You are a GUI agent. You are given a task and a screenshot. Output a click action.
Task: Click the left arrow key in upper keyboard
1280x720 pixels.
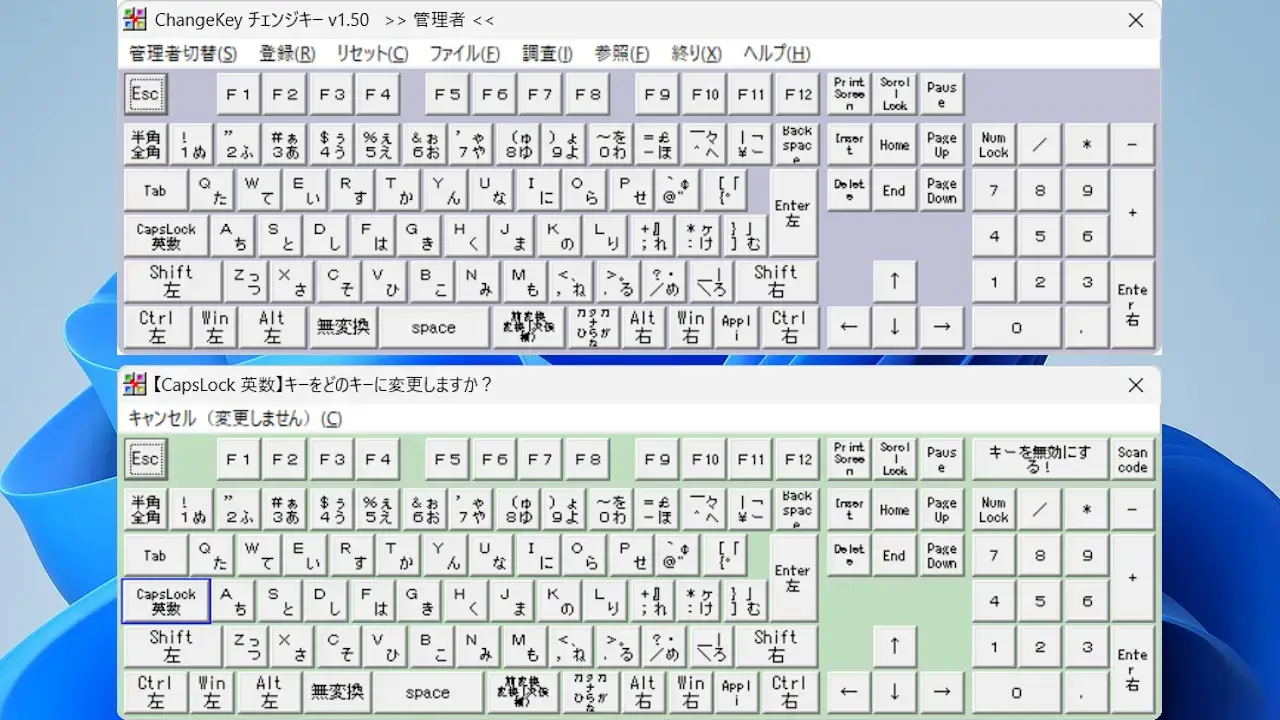[x=848, y=327]
